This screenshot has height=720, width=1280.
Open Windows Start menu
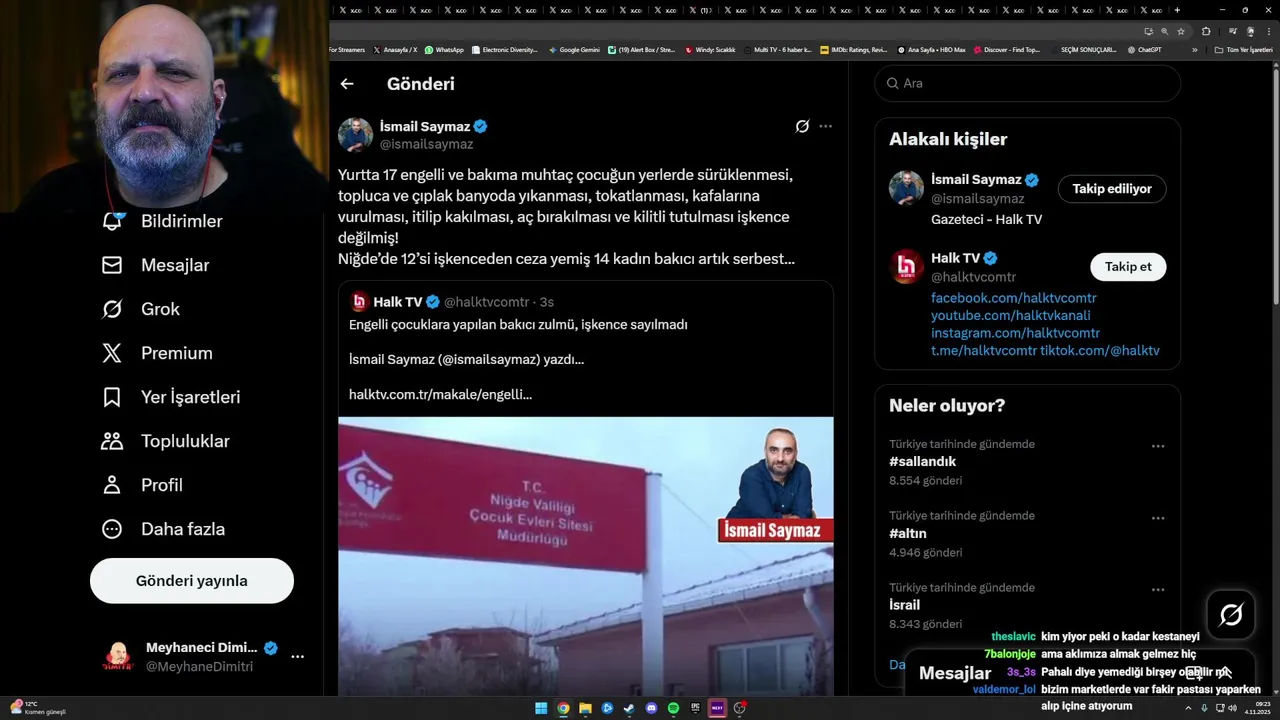(541, 708)
